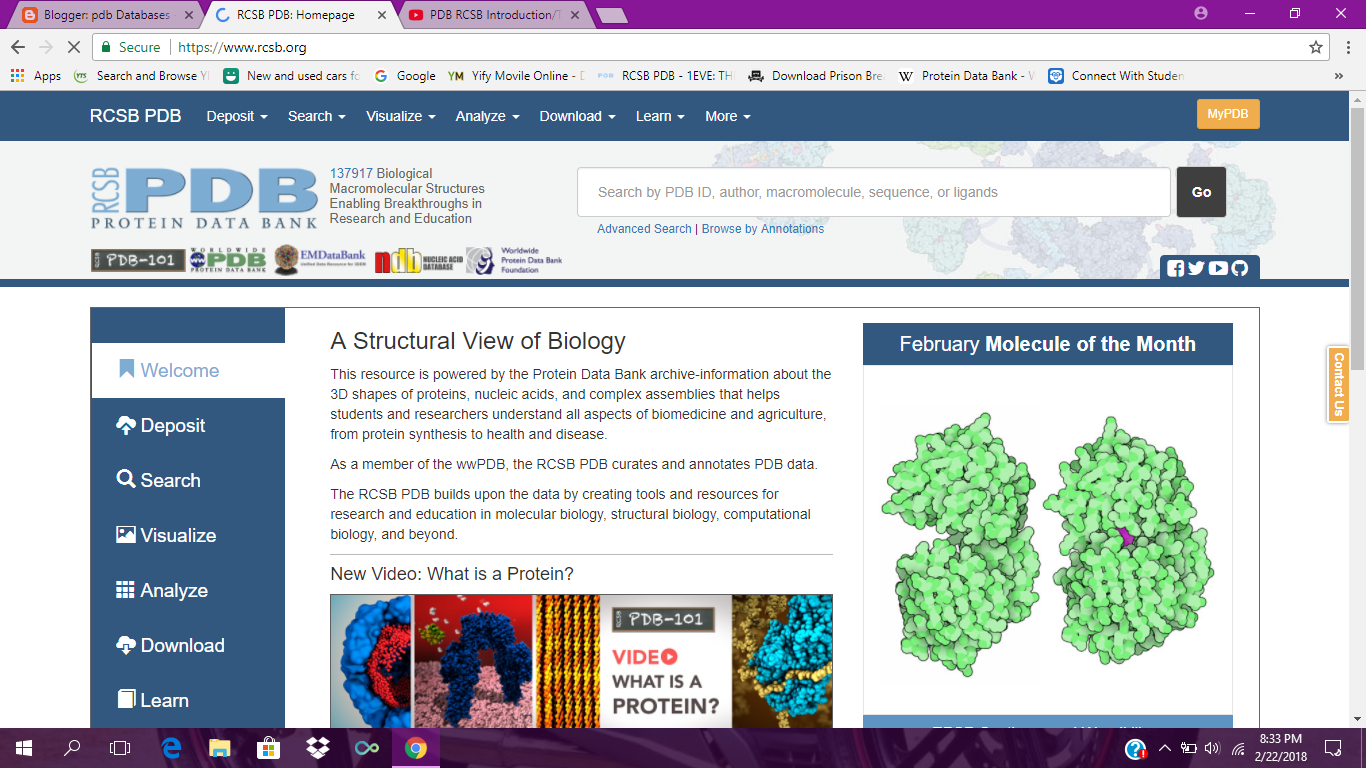Screen dimensions: 1366x768
Task: Play the What is a Protein video thumbnail
Action: coord(581,660)
